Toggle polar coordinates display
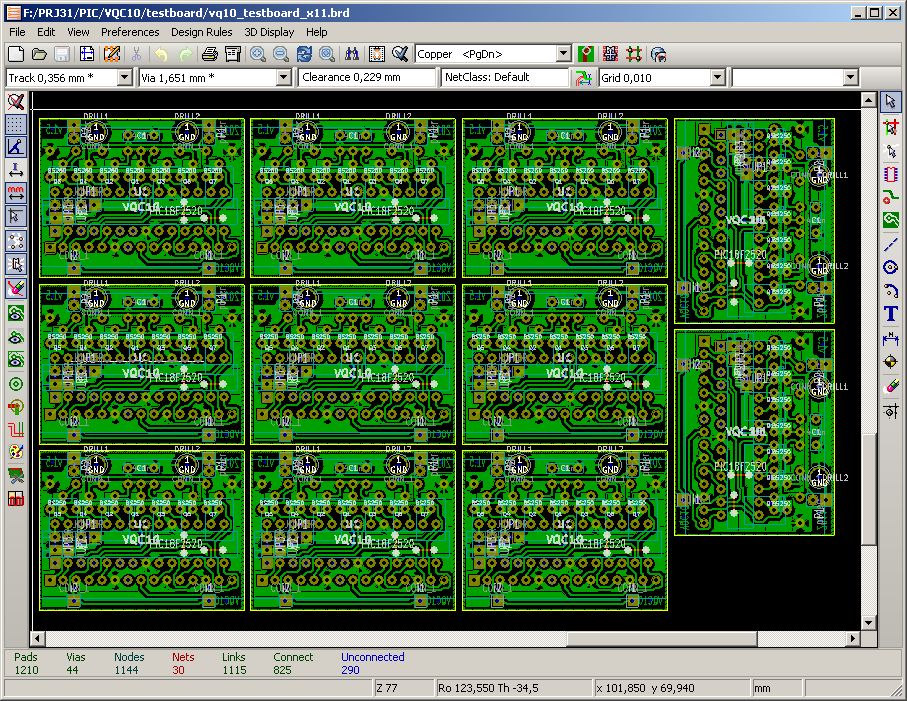The height and width of the screenshot is (701, 907). click(x=16, y=147)
